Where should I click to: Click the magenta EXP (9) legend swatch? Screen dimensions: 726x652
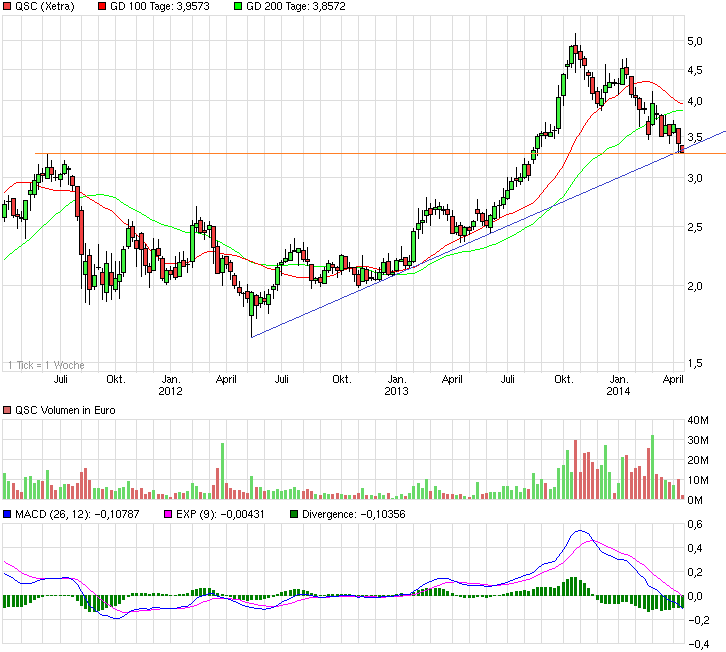pyautogui.click(x=168, y=514)
